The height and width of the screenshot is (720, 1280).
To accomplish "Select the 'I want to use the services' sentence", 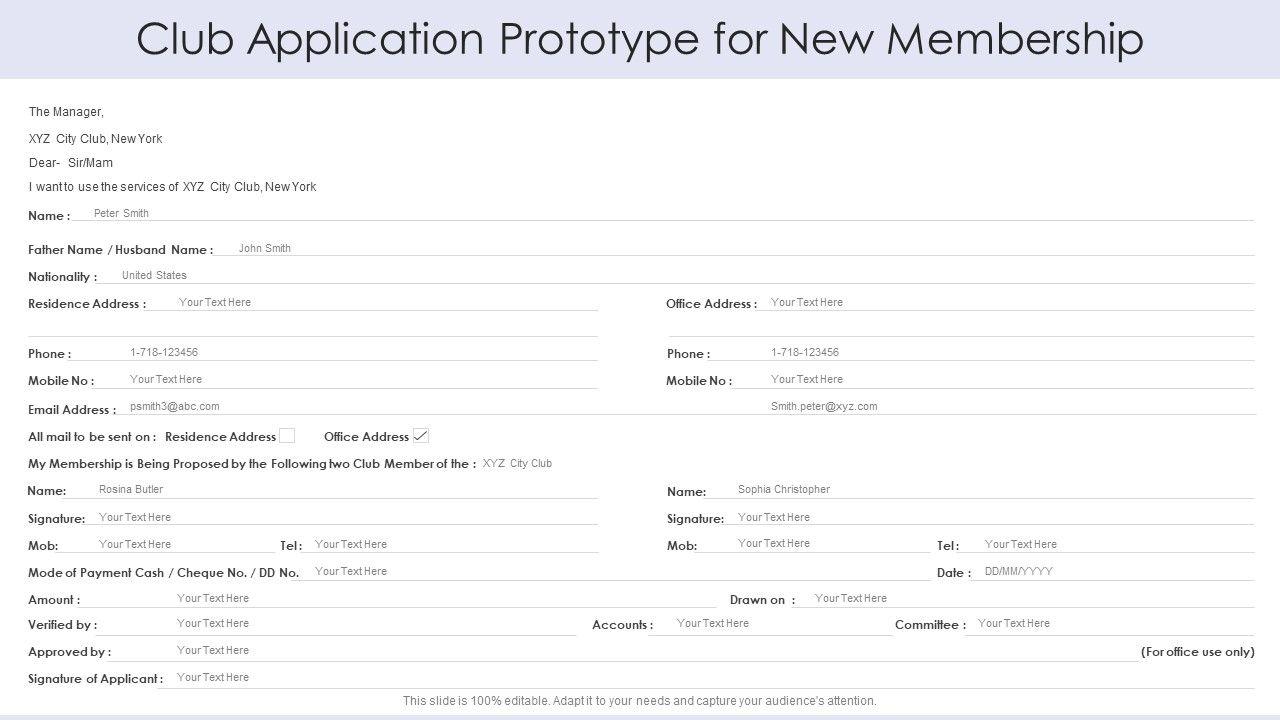I will pos(172,187).
